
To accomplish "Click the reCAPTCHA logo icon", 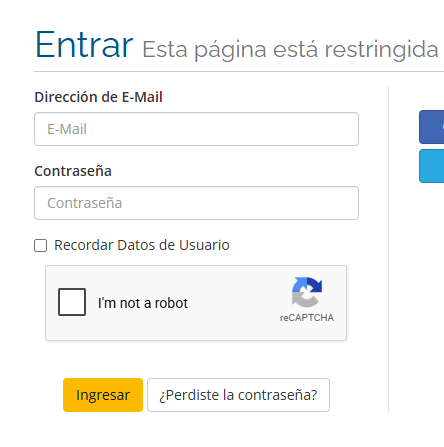I will tap(307, 292).
